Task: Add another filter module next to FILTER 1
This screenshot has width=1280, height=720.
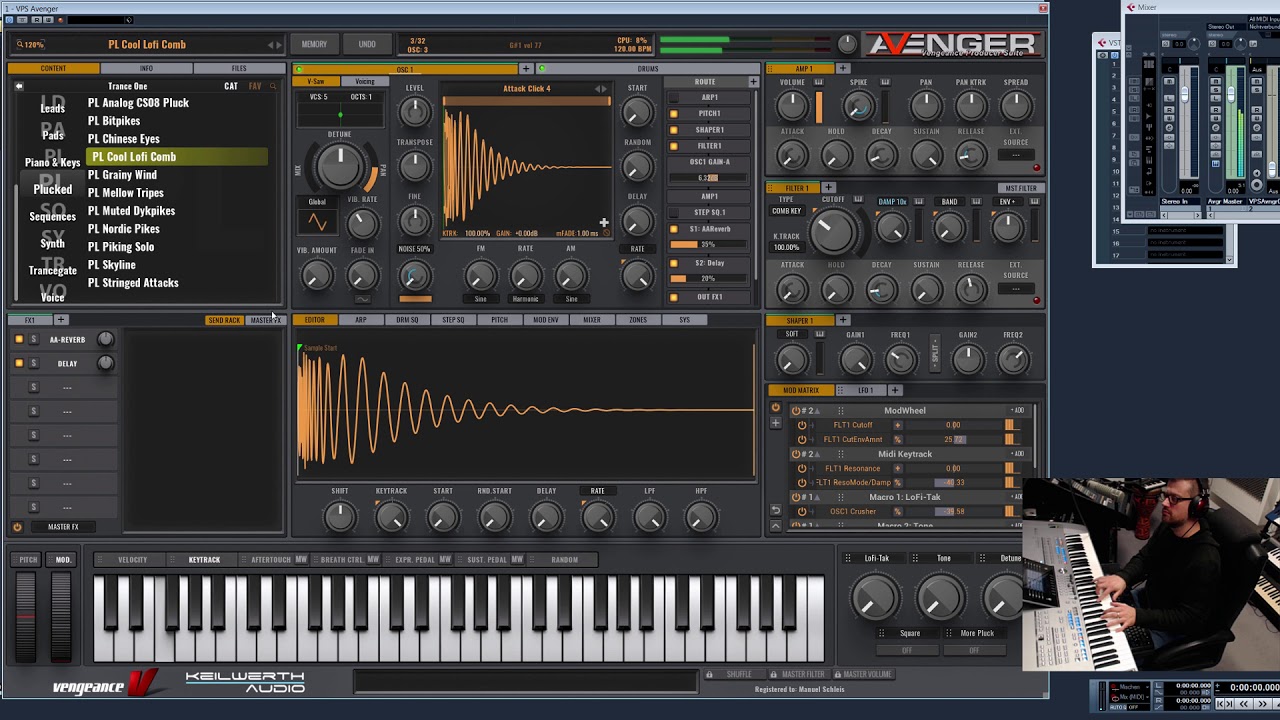Action: pyautogui.click(x=828, y=188)
